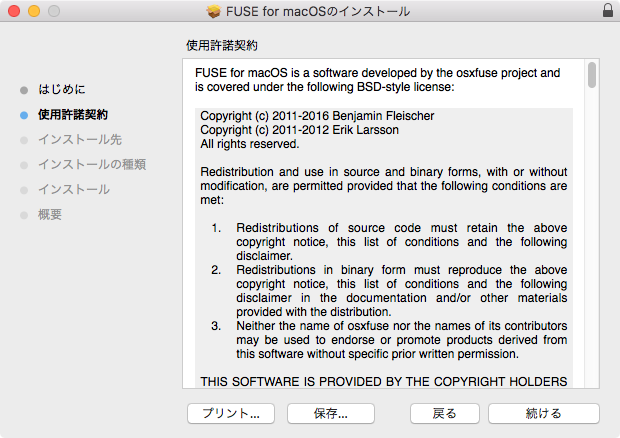Click the プリント... (Print) button
Screen dimensions: 620x438
231,413
